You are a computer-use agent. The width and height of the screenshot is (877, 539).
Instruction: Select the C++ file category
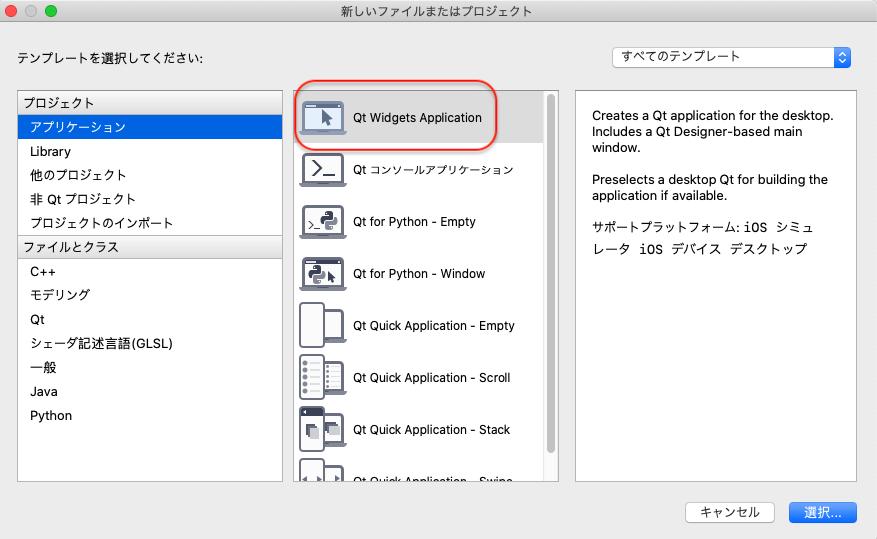pyautogui.click(x=150, y=272)
